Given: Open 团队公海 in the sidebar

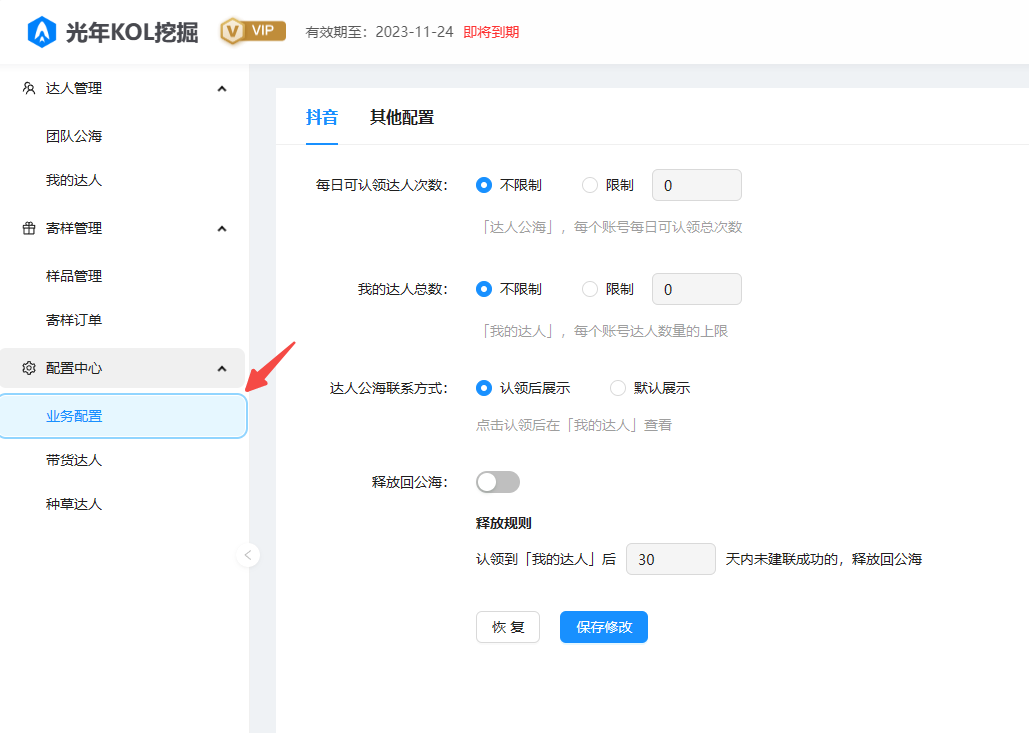Looking at the screenshot, I should click(74, 136).
